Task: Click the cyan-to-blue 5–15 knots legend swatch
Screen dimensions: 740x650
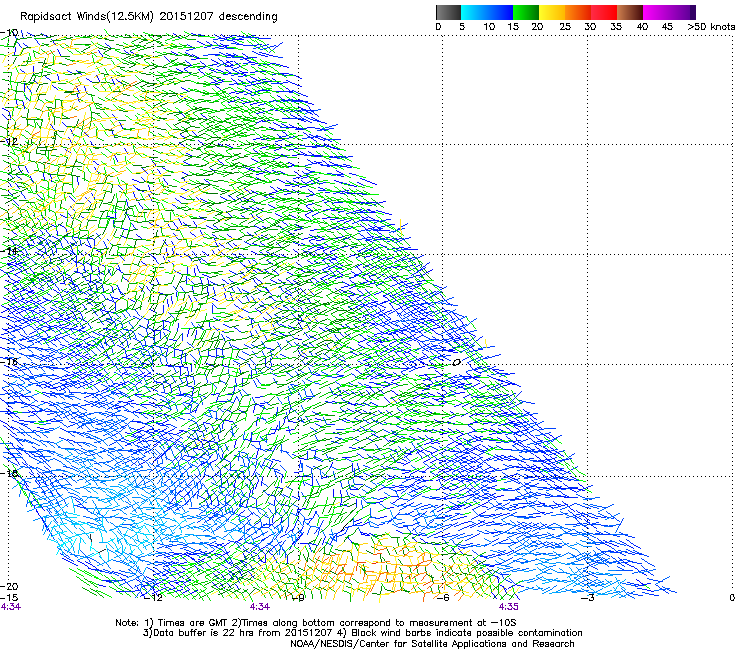Action: (487, 12)
